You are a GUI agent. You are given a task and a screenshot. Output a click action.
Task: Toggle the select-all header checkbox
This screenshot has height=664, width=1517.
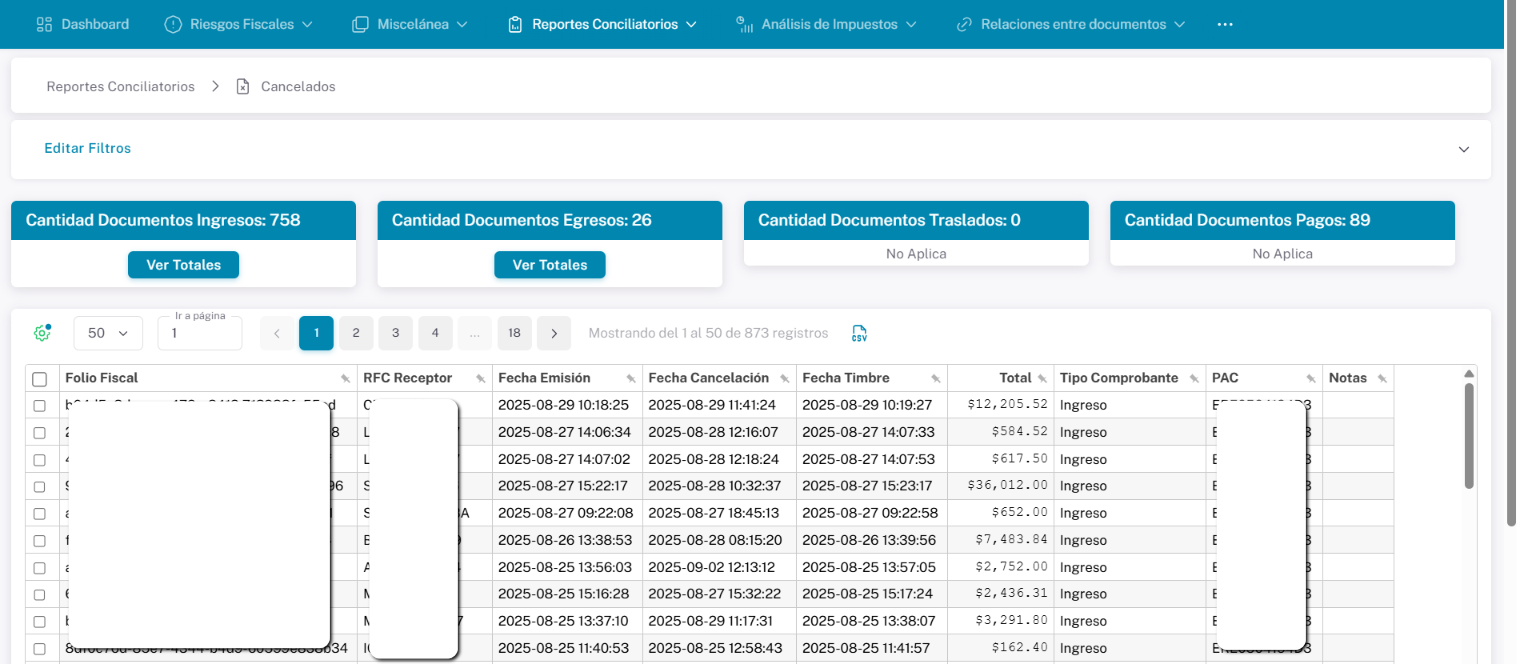click(x=40, y=379)
